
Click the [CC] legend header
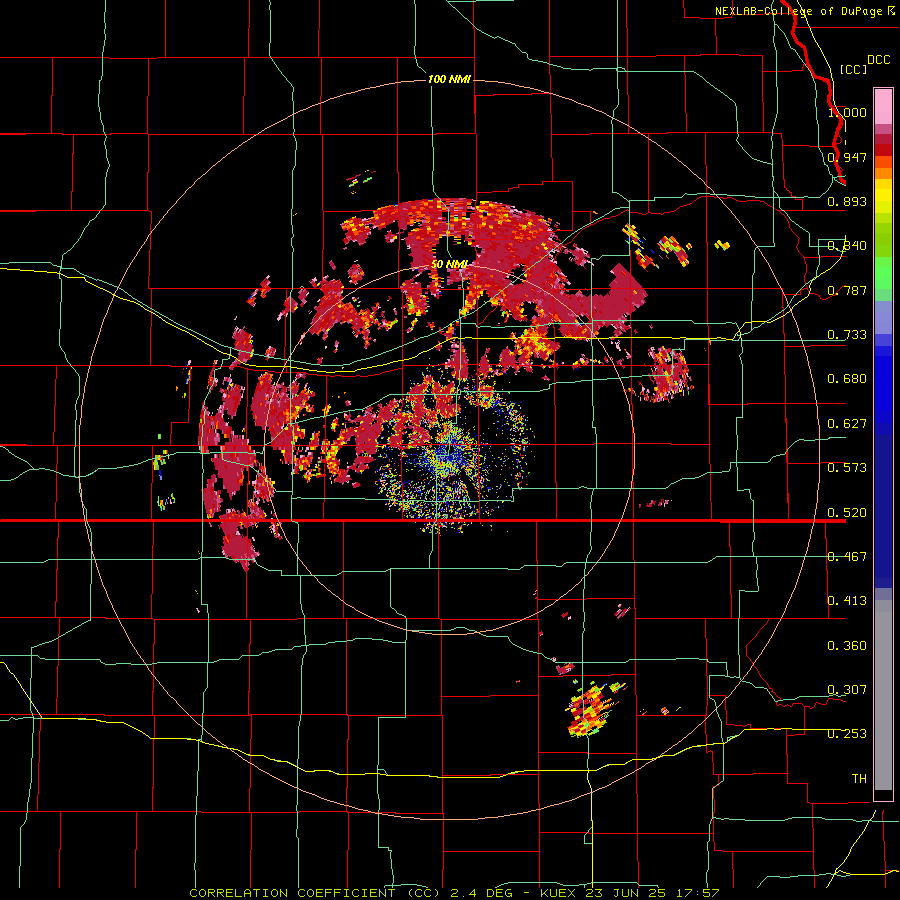click(853, 69)
